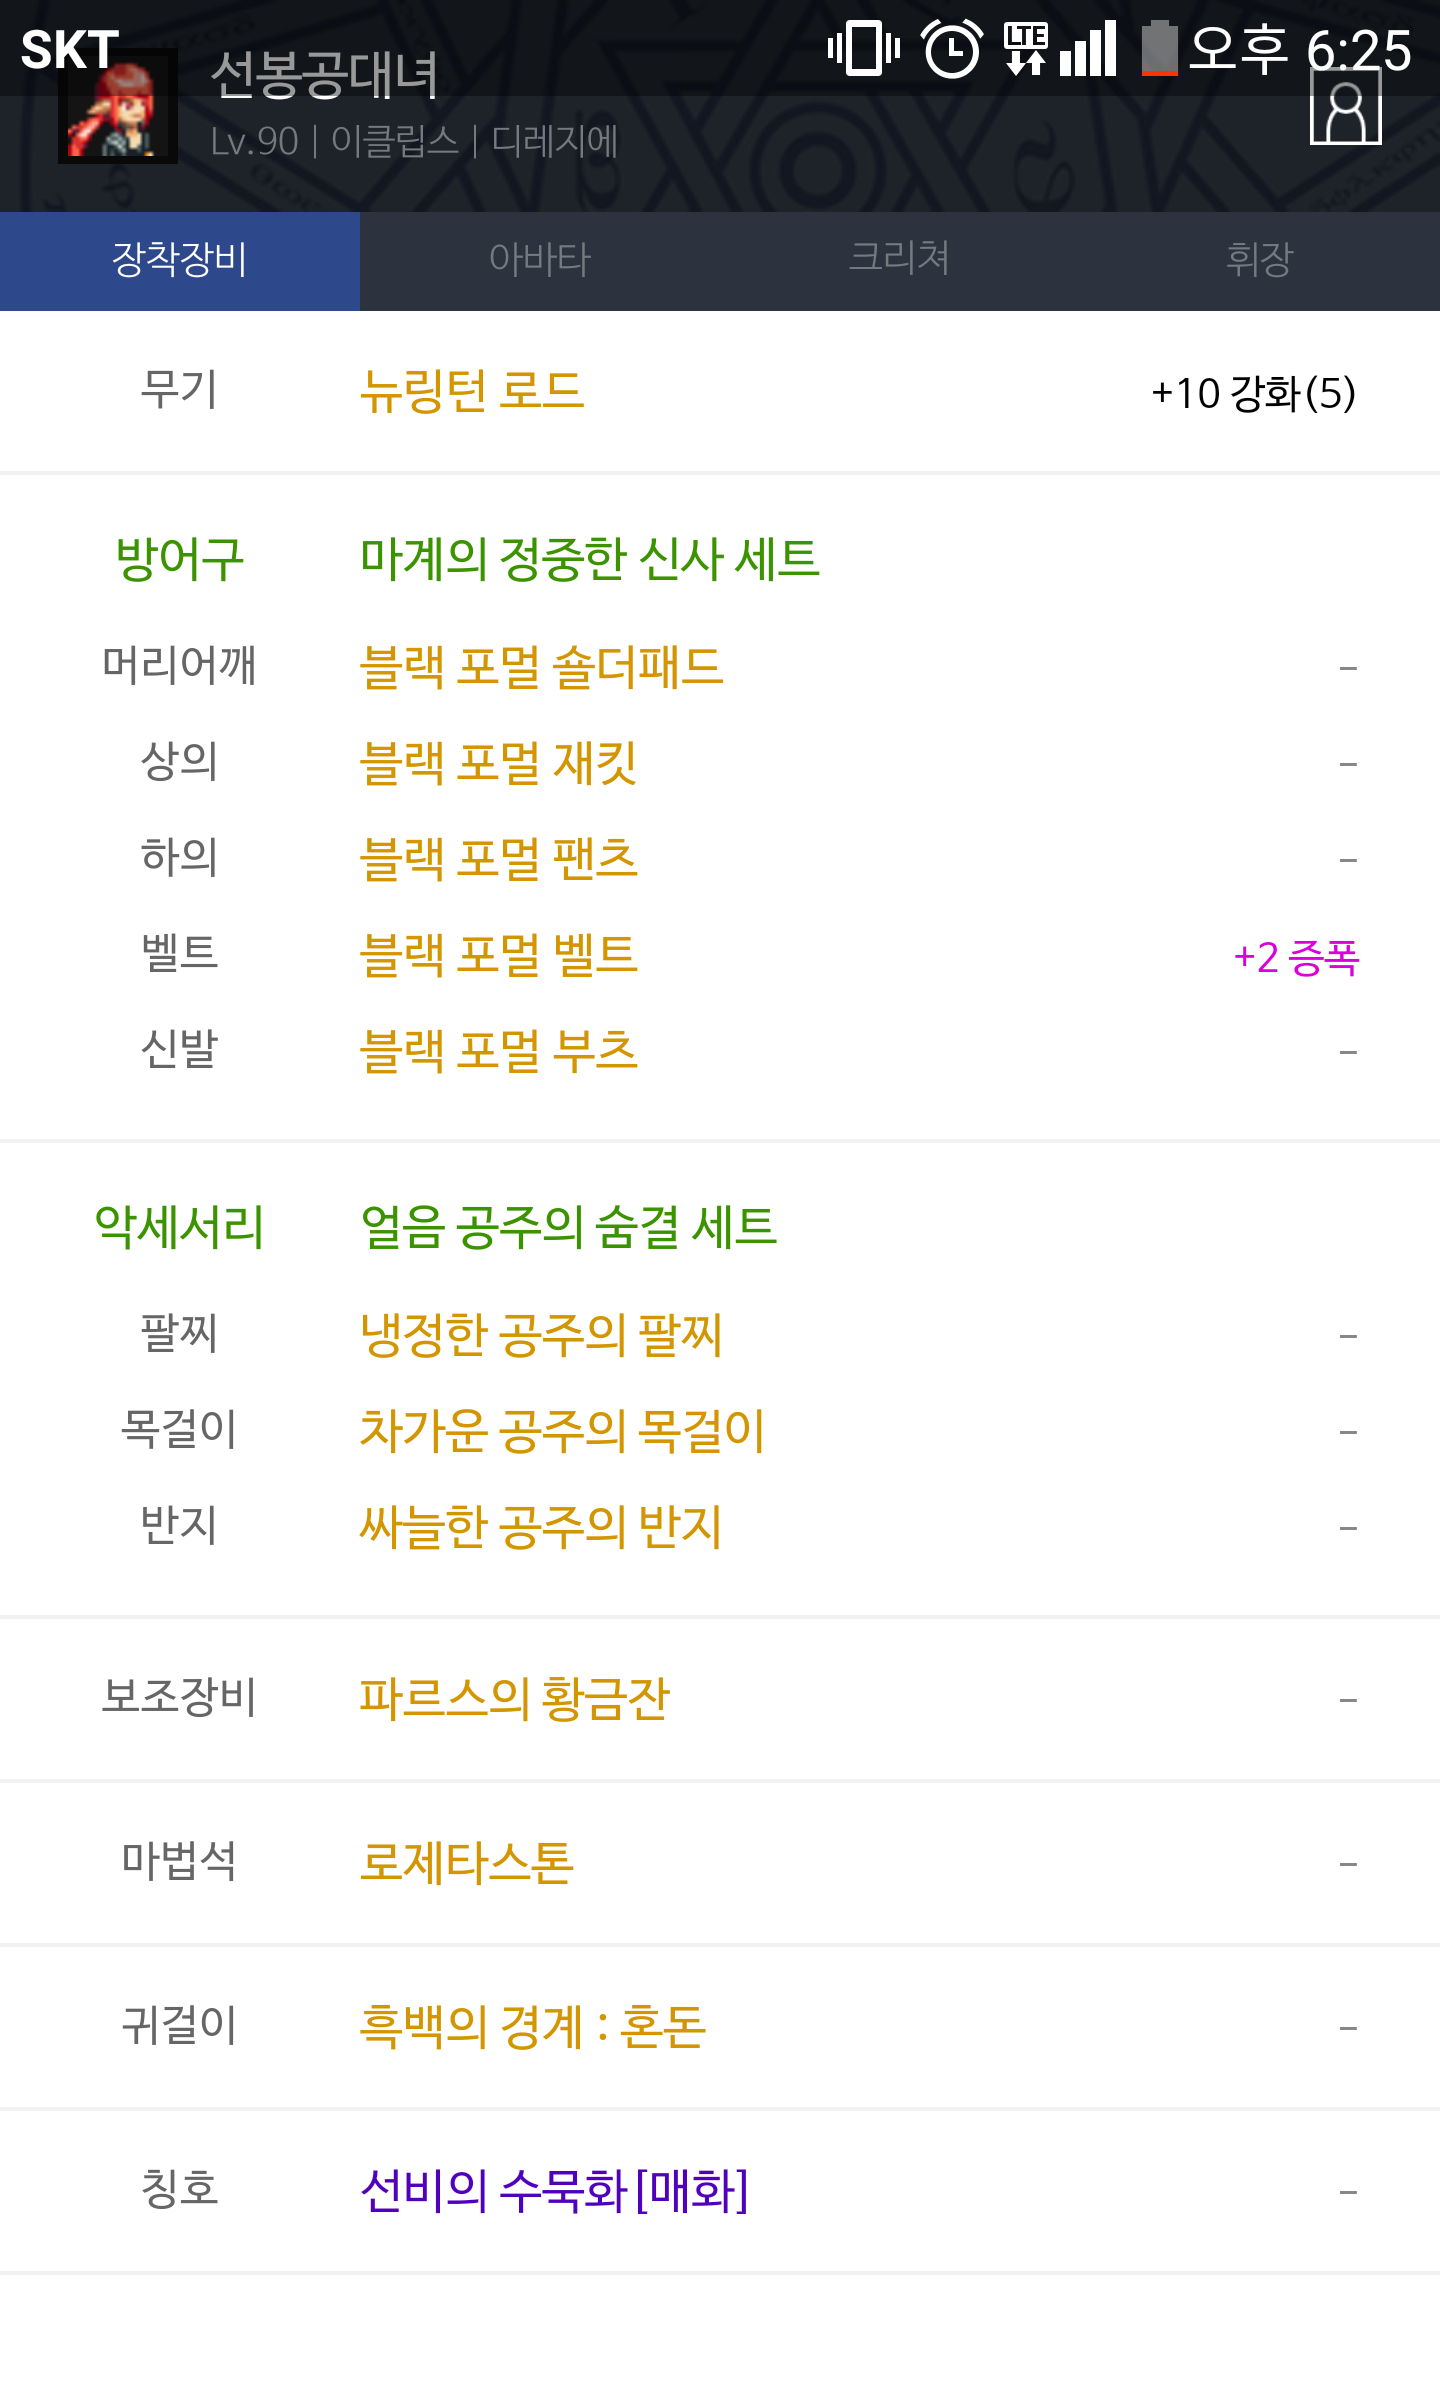Tap the red-haired character avatar thumbnail
Image resolution: width=1440 pixels, height=2392 pixels.
[x=118, y=108]
